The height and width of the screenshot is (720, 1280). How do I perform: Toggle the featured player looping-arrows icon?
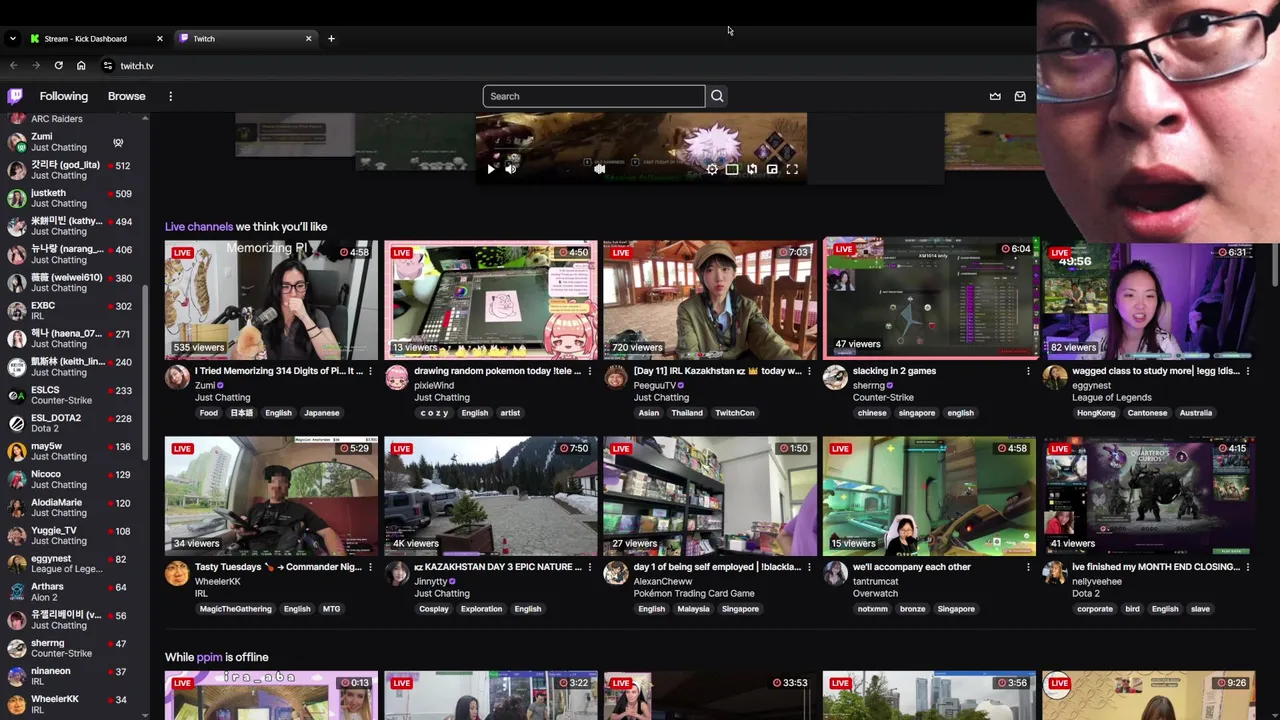pyautogui.click(x=752, y=169)
